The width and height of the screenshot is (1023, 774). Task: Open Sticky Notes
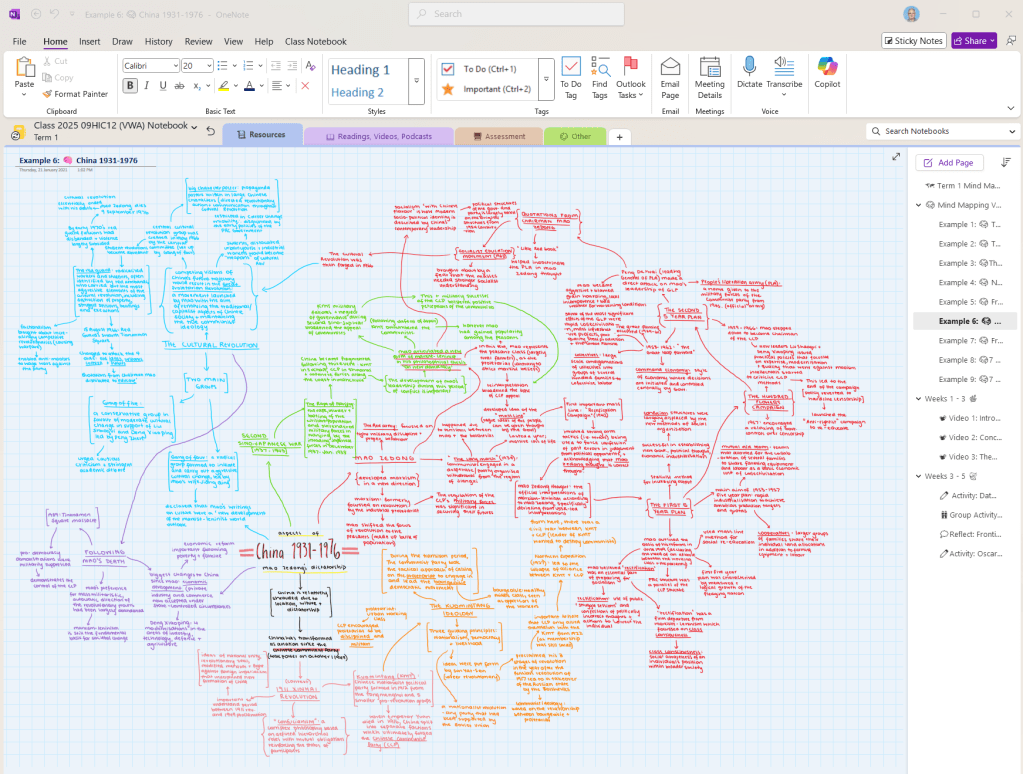[x=914, y=41]
